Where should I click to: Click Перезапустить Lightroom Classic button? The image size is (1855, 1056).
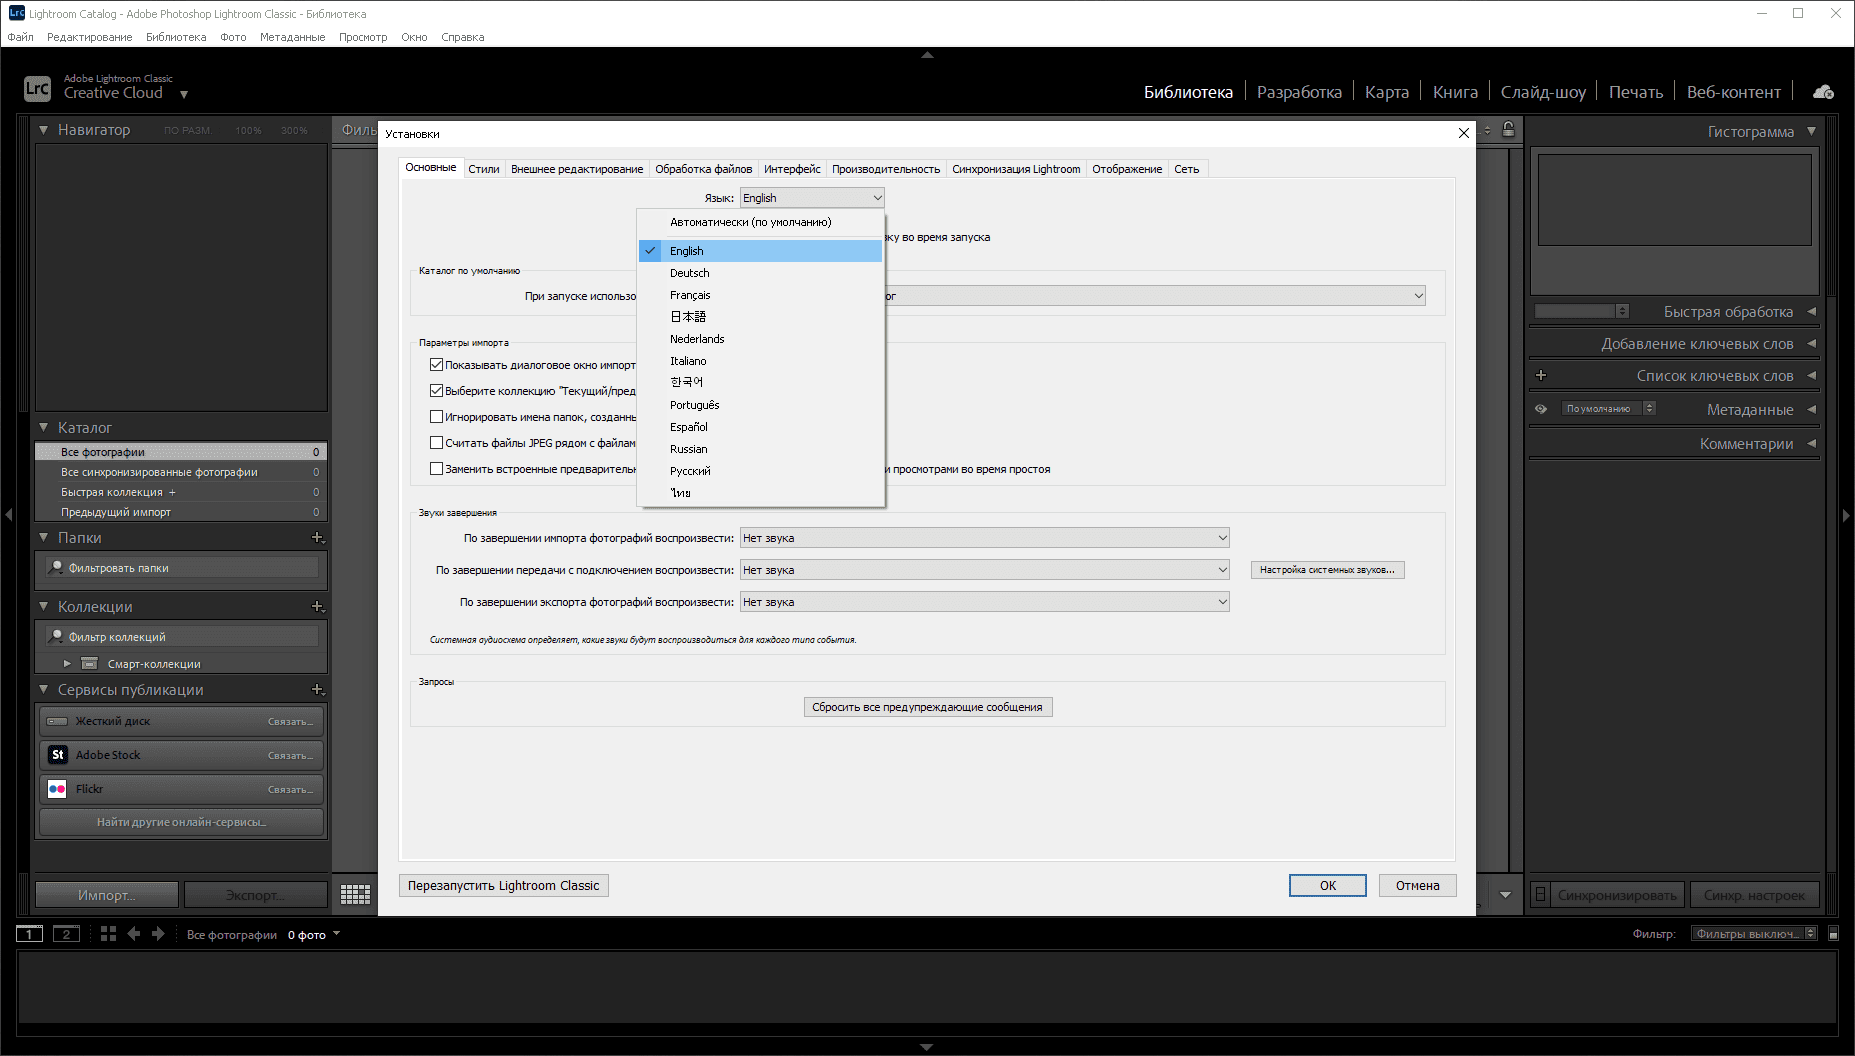click(504, 886)
